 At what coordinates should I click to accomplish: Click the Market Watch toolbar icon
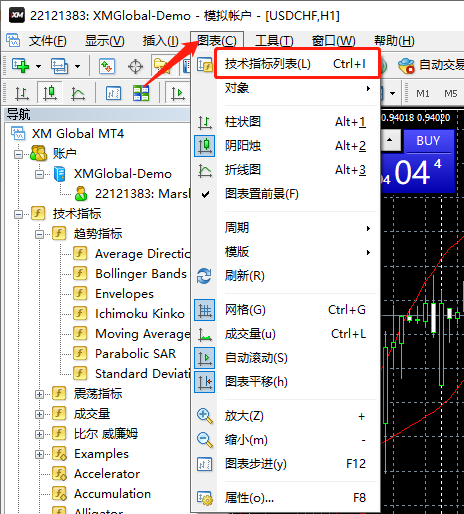[x=107, y=66]
